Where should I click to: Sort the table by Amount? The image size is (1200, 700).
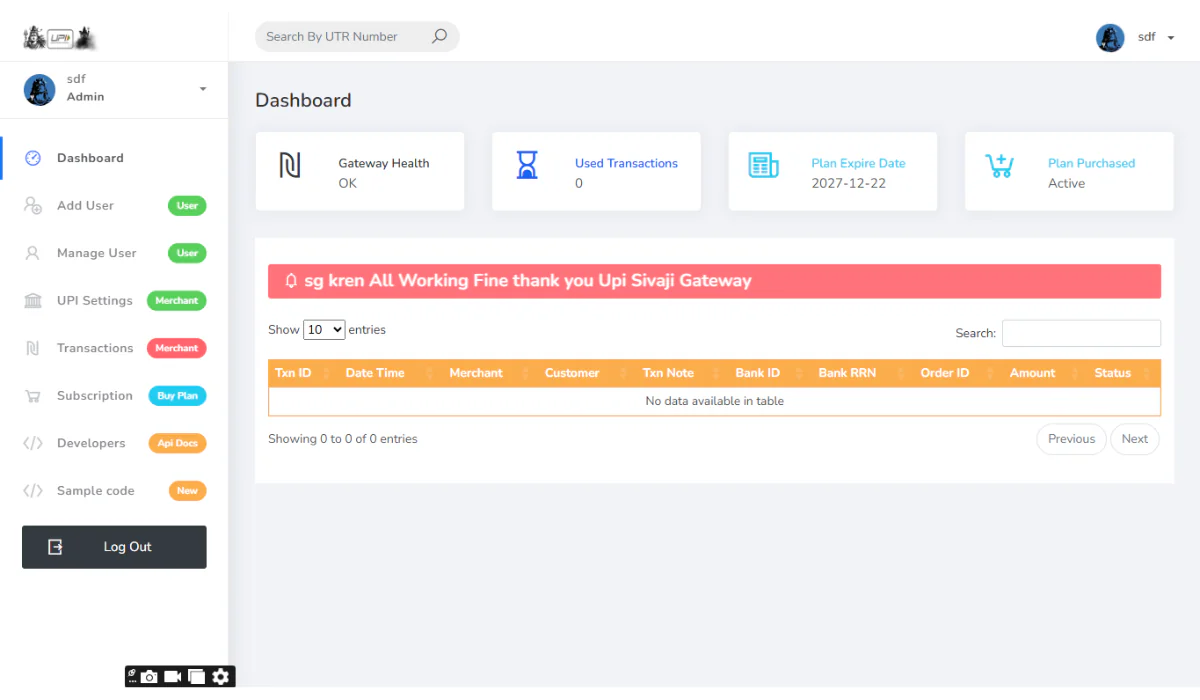(x=1044, y=373)
